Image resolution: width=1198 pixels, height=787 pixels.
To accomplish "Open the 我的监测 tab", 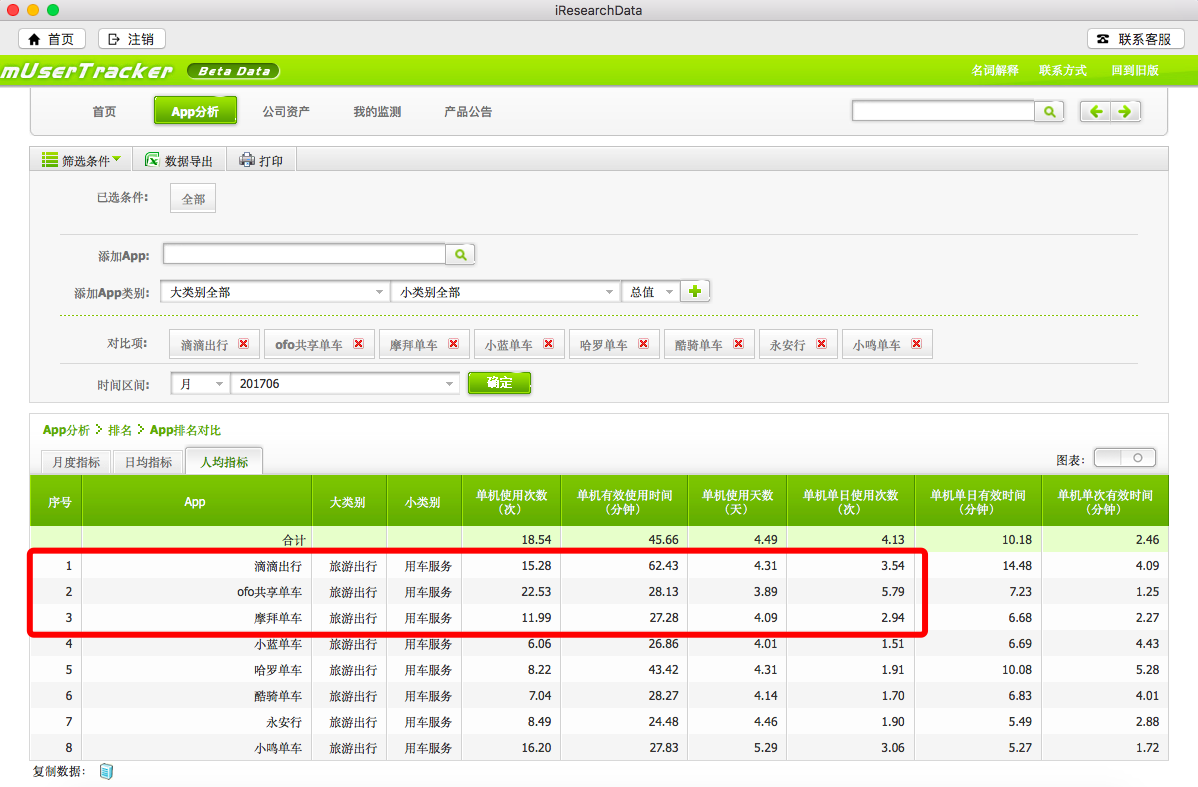I will click(377, 112).
